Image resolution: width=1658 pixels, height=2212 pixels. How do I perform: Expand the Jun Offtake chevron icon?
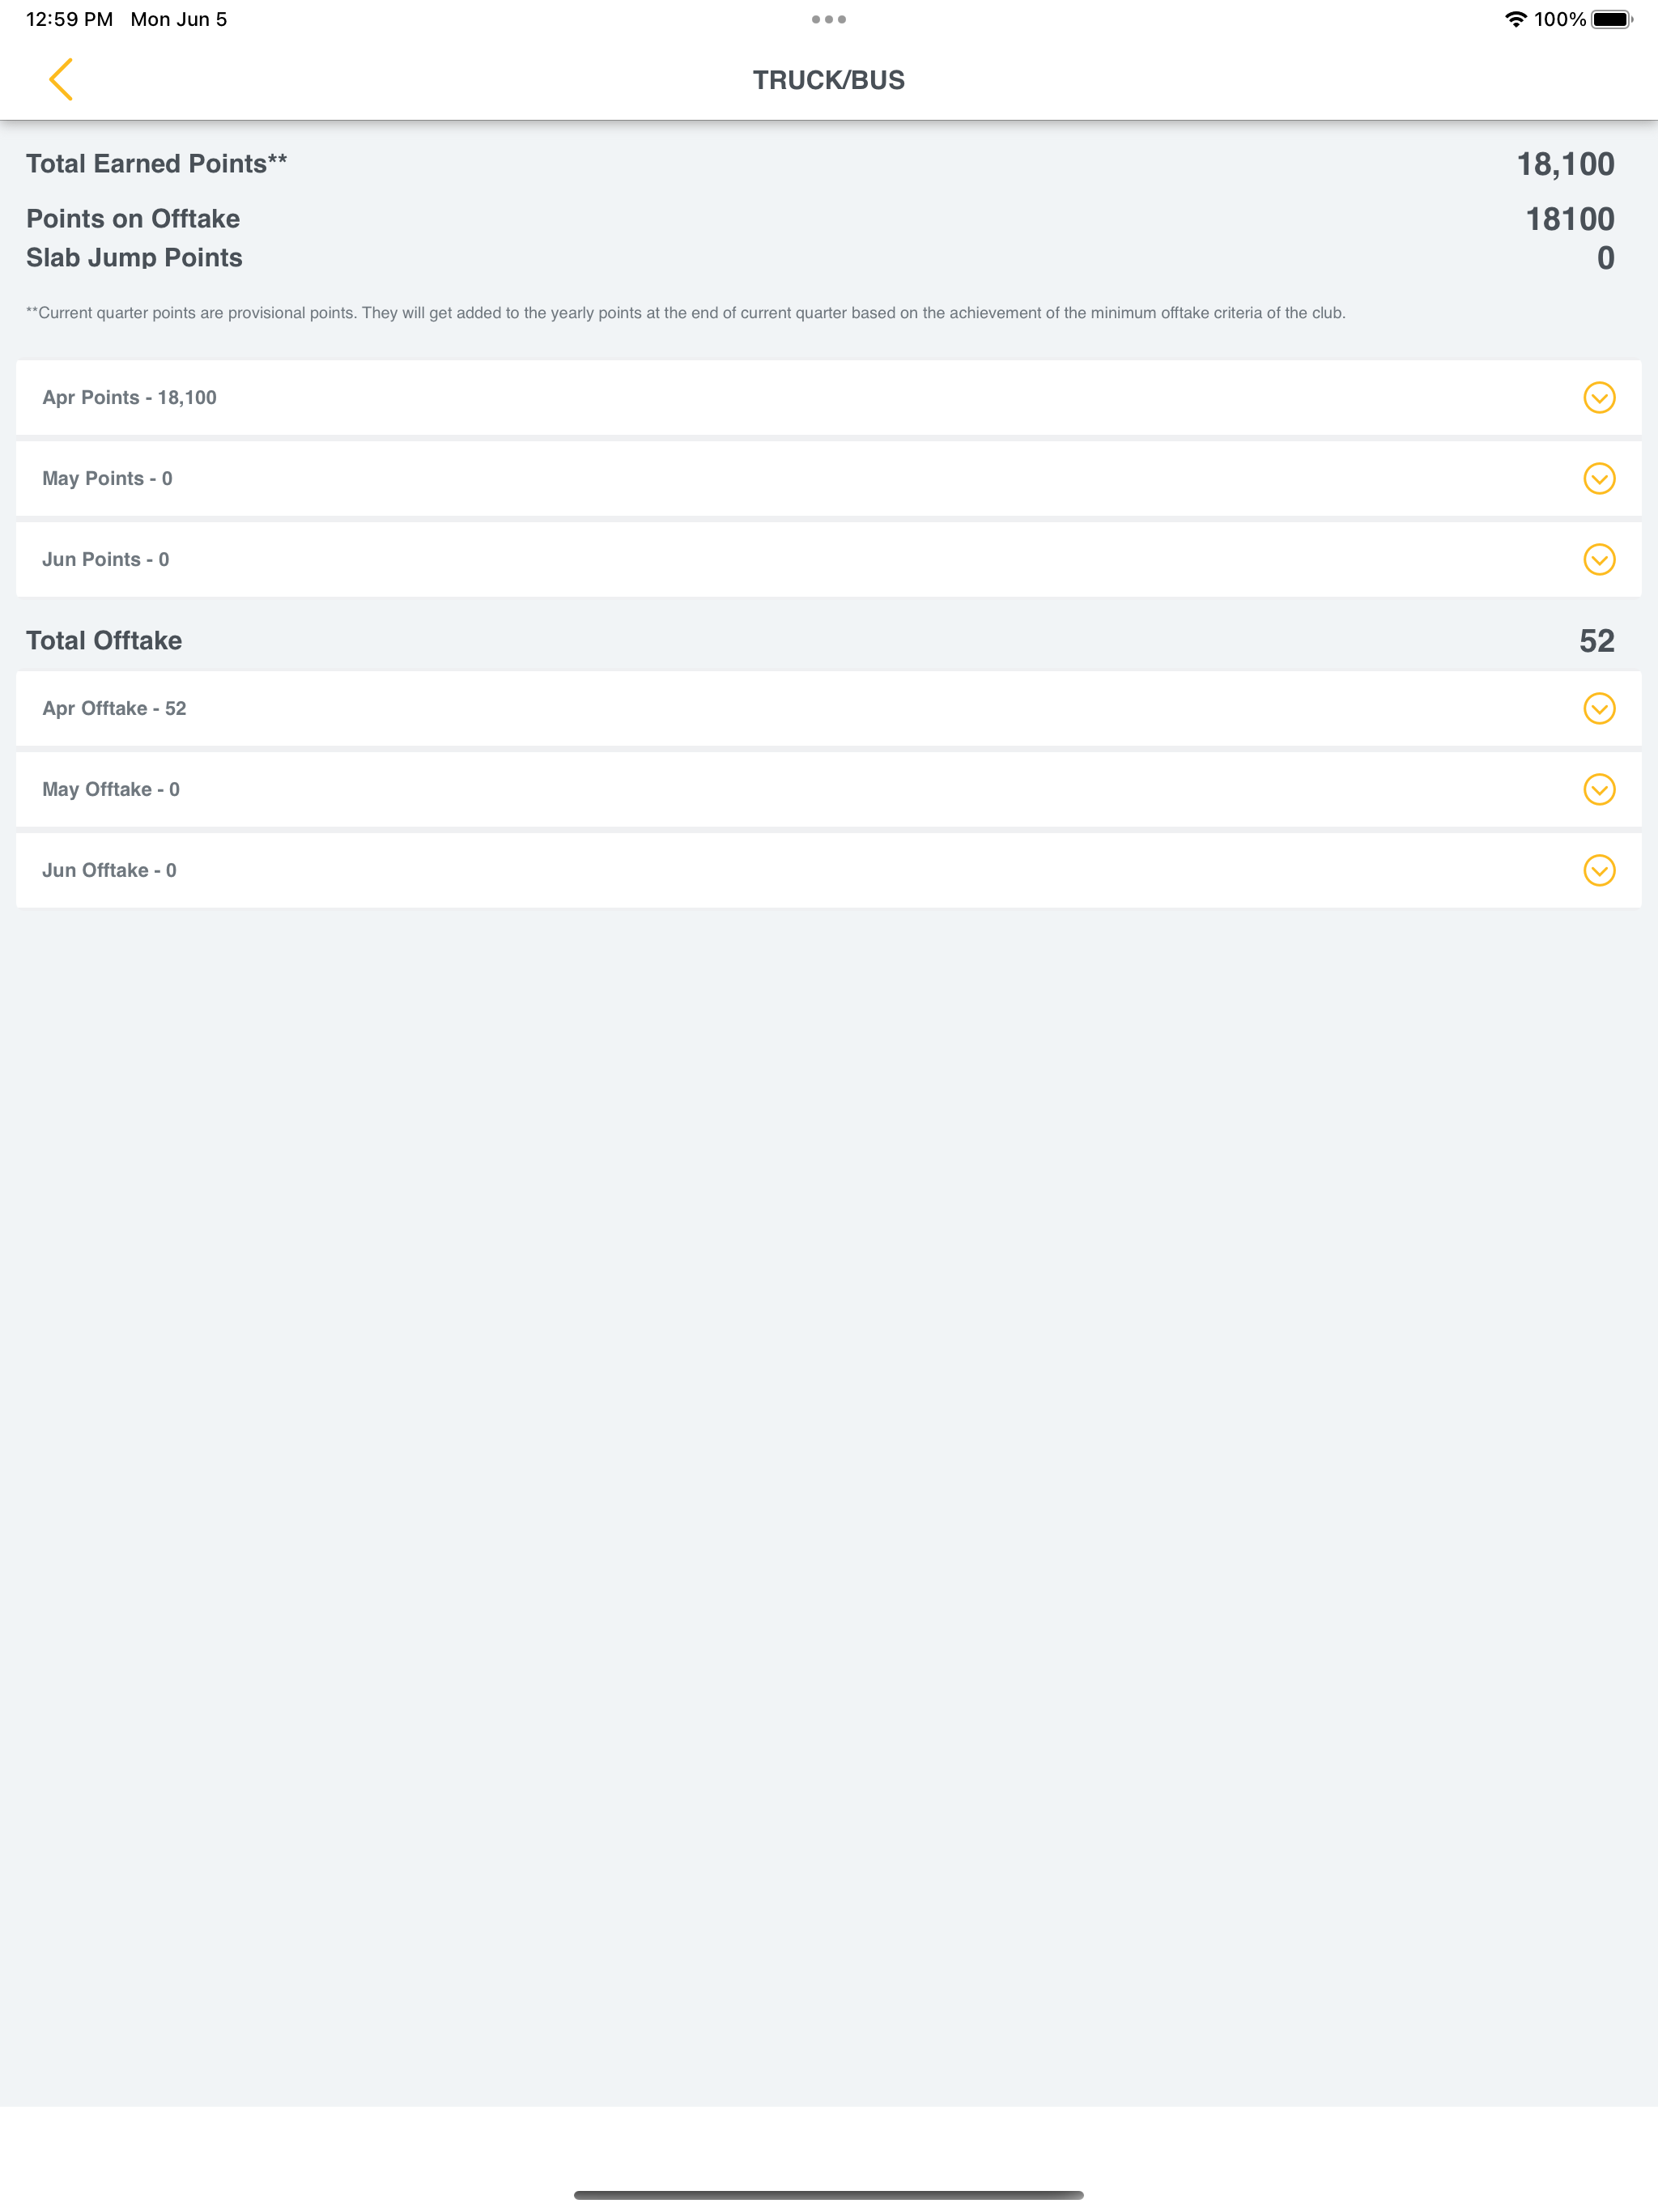pos(1599,871)
